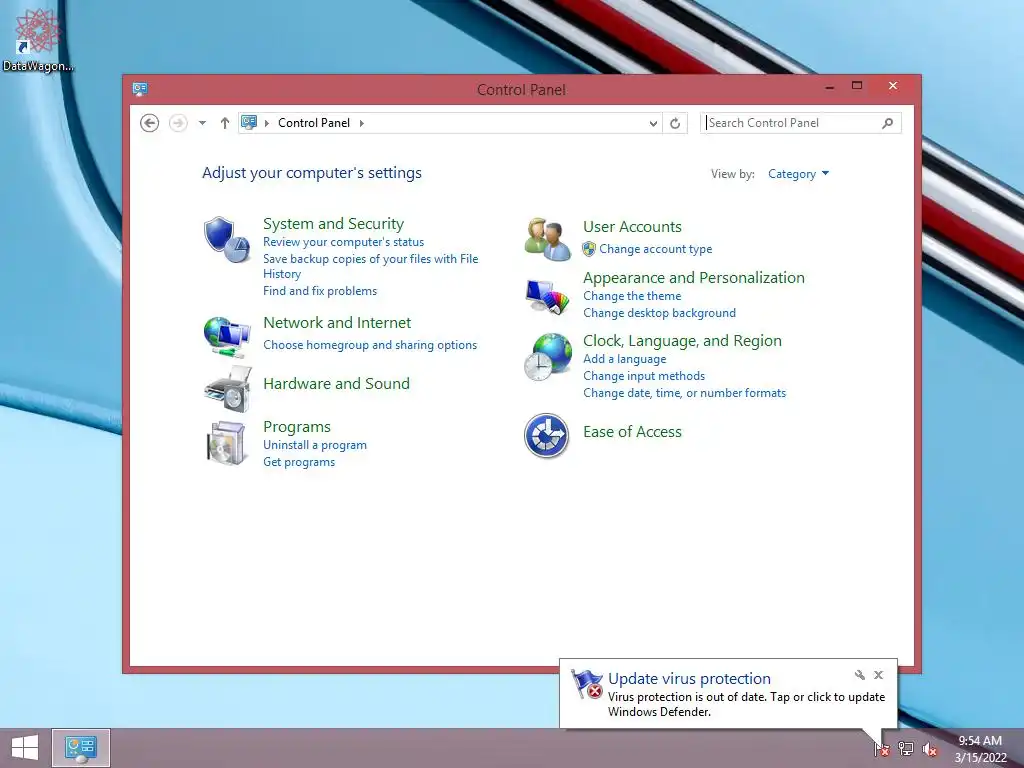Open Clock, Language, and Region globe-clock icon
The image size is (1024, 768).
pyautogui.click(x=547, y=357)
